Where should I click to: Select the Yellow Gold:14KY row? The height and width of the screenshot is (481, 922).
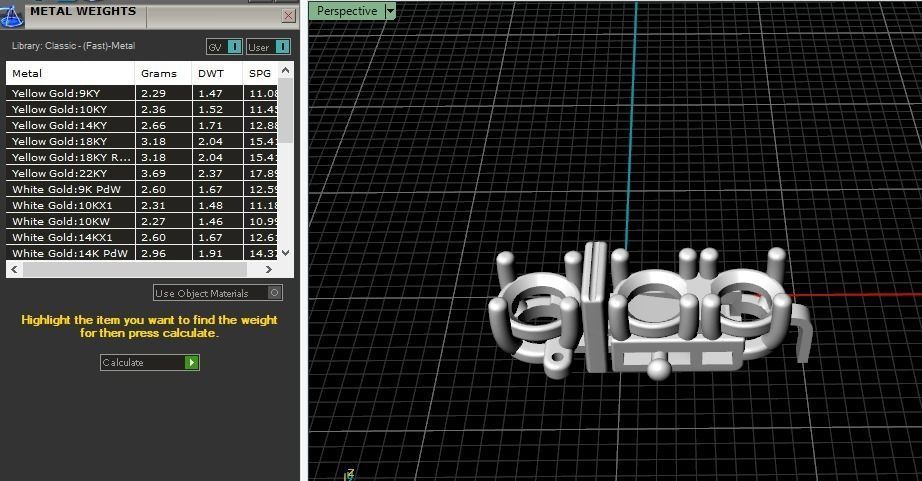(x=142, y=125)
